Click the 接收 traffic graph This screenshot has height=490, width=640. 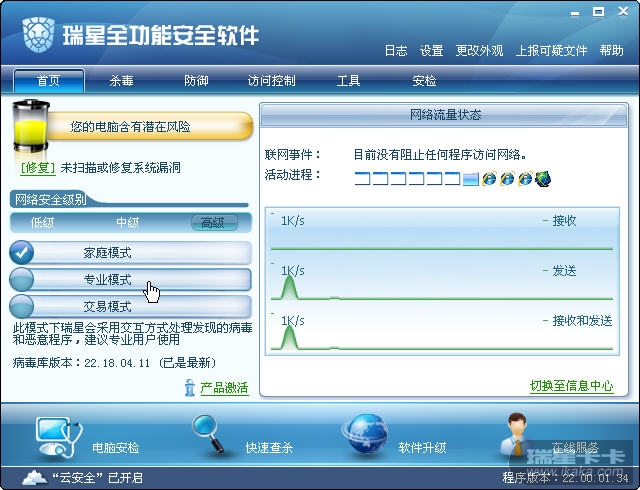(442, 231)
